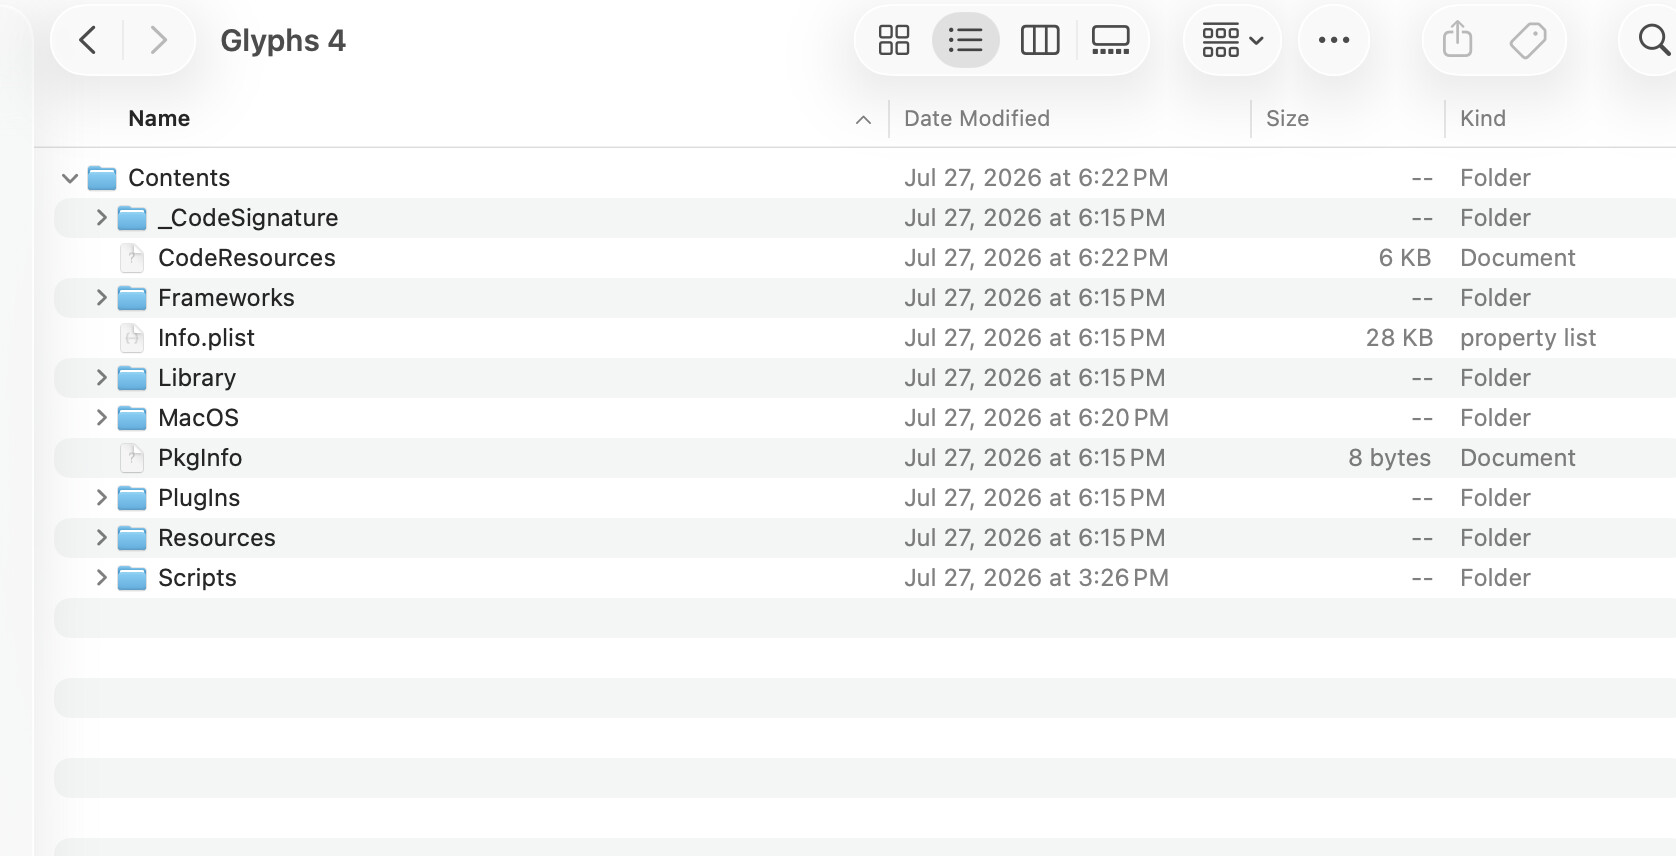Sort by the Kind column header
The image size is (1676, 856).
click(1483, 118)
